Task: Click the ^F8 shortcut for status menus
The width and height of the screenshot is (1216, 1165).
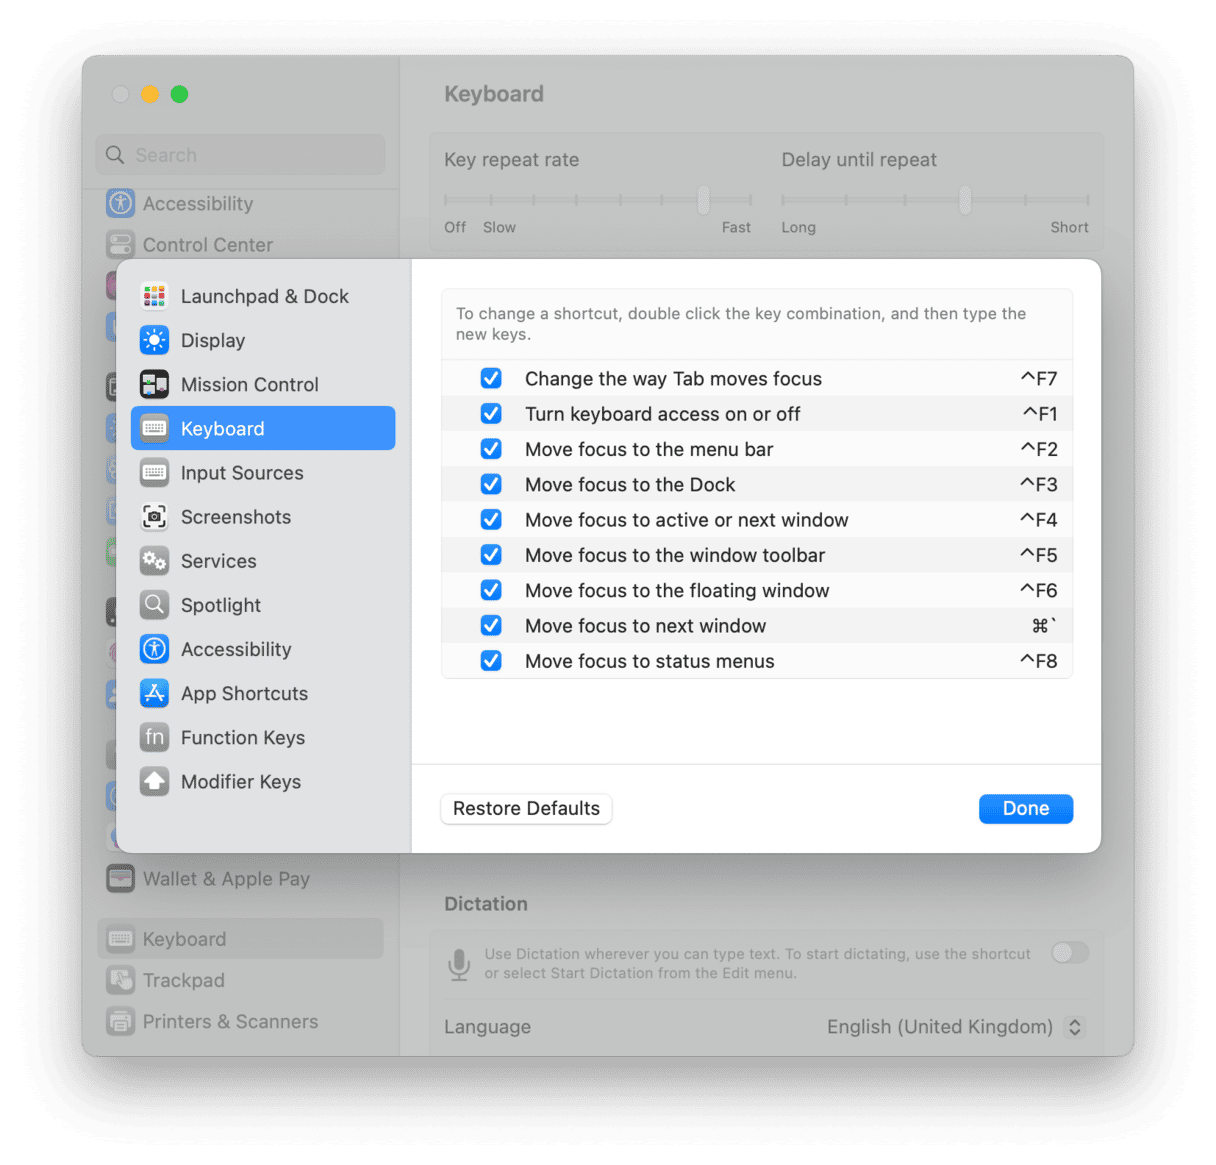Action: pyautogui.click(x=1039, y=660)
